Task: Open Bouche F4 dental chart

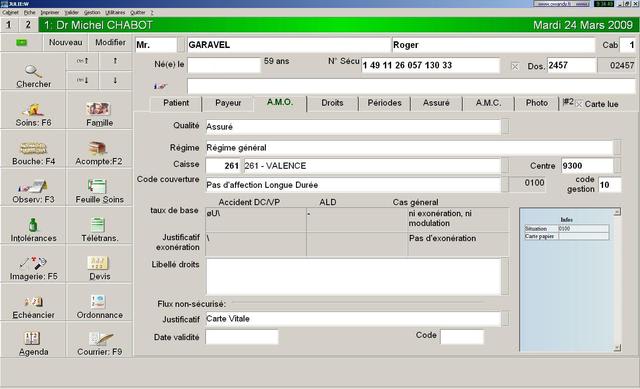Action: pyautogui.click(x=33, y=149)
